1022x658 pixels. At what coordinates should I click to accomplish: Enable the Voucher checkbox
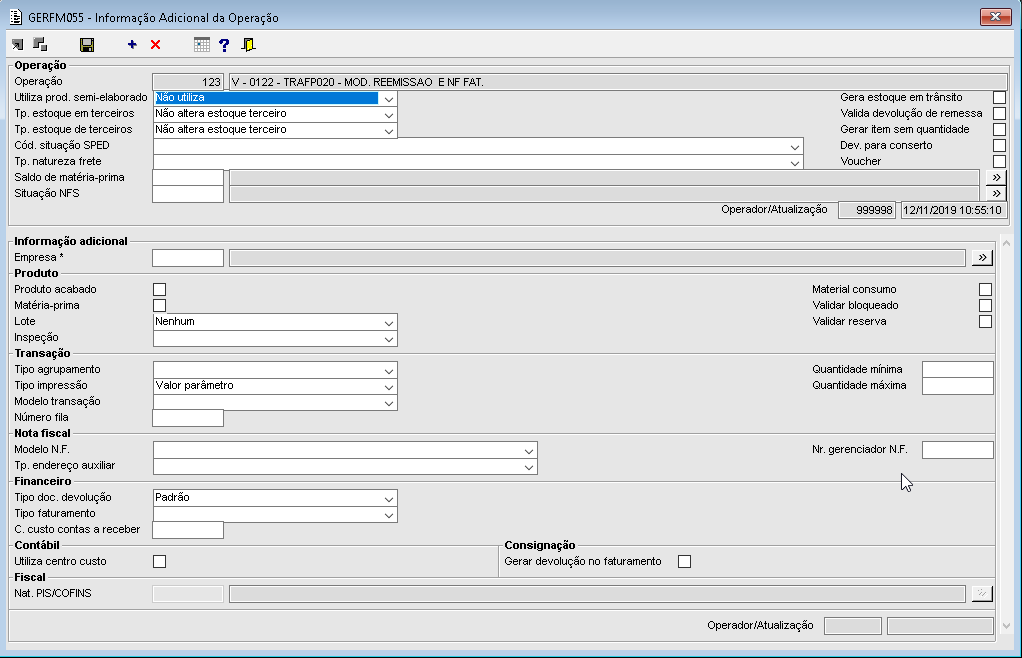[999, 162]
